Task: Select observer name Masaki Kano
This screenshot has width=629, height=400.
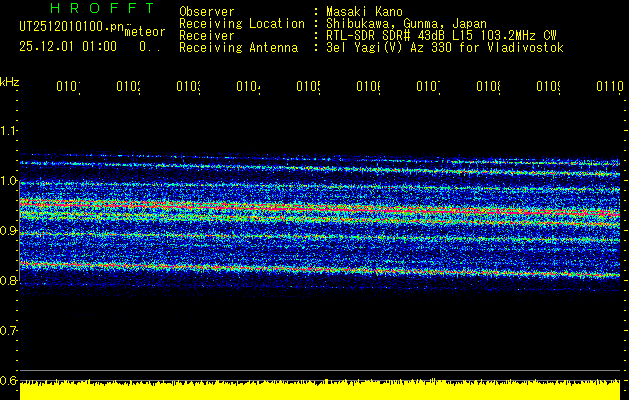Action: 362,10
